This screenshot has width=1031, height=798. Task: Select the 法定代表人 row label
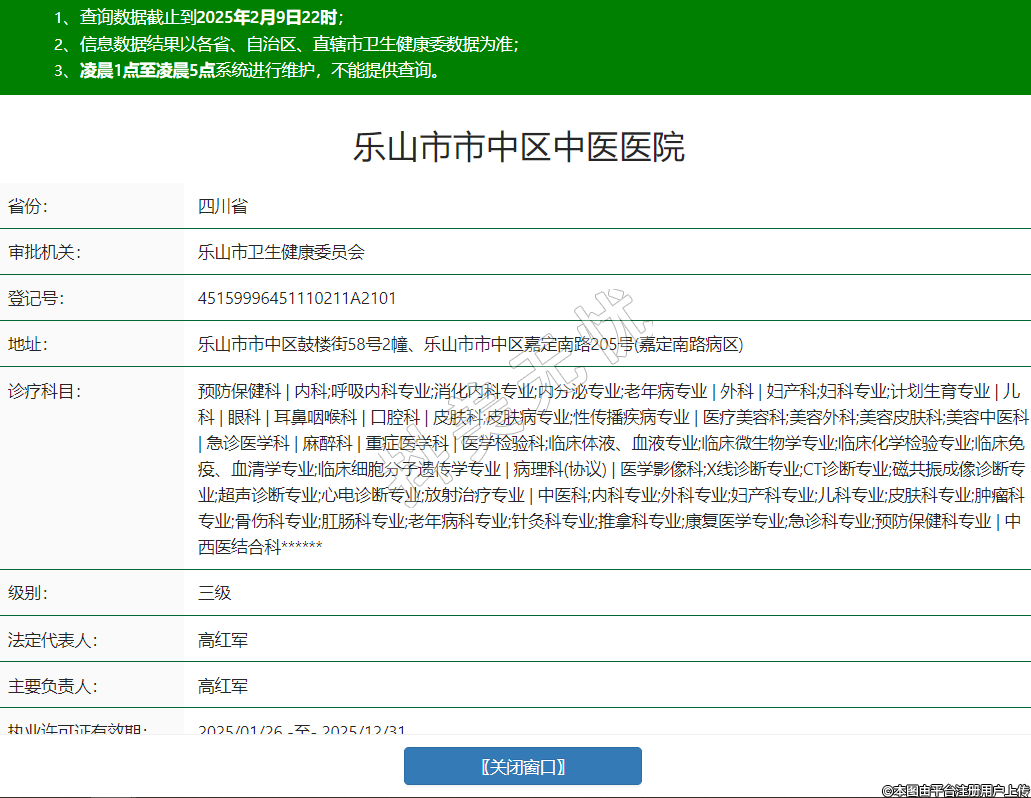click(x=52, y=639)
